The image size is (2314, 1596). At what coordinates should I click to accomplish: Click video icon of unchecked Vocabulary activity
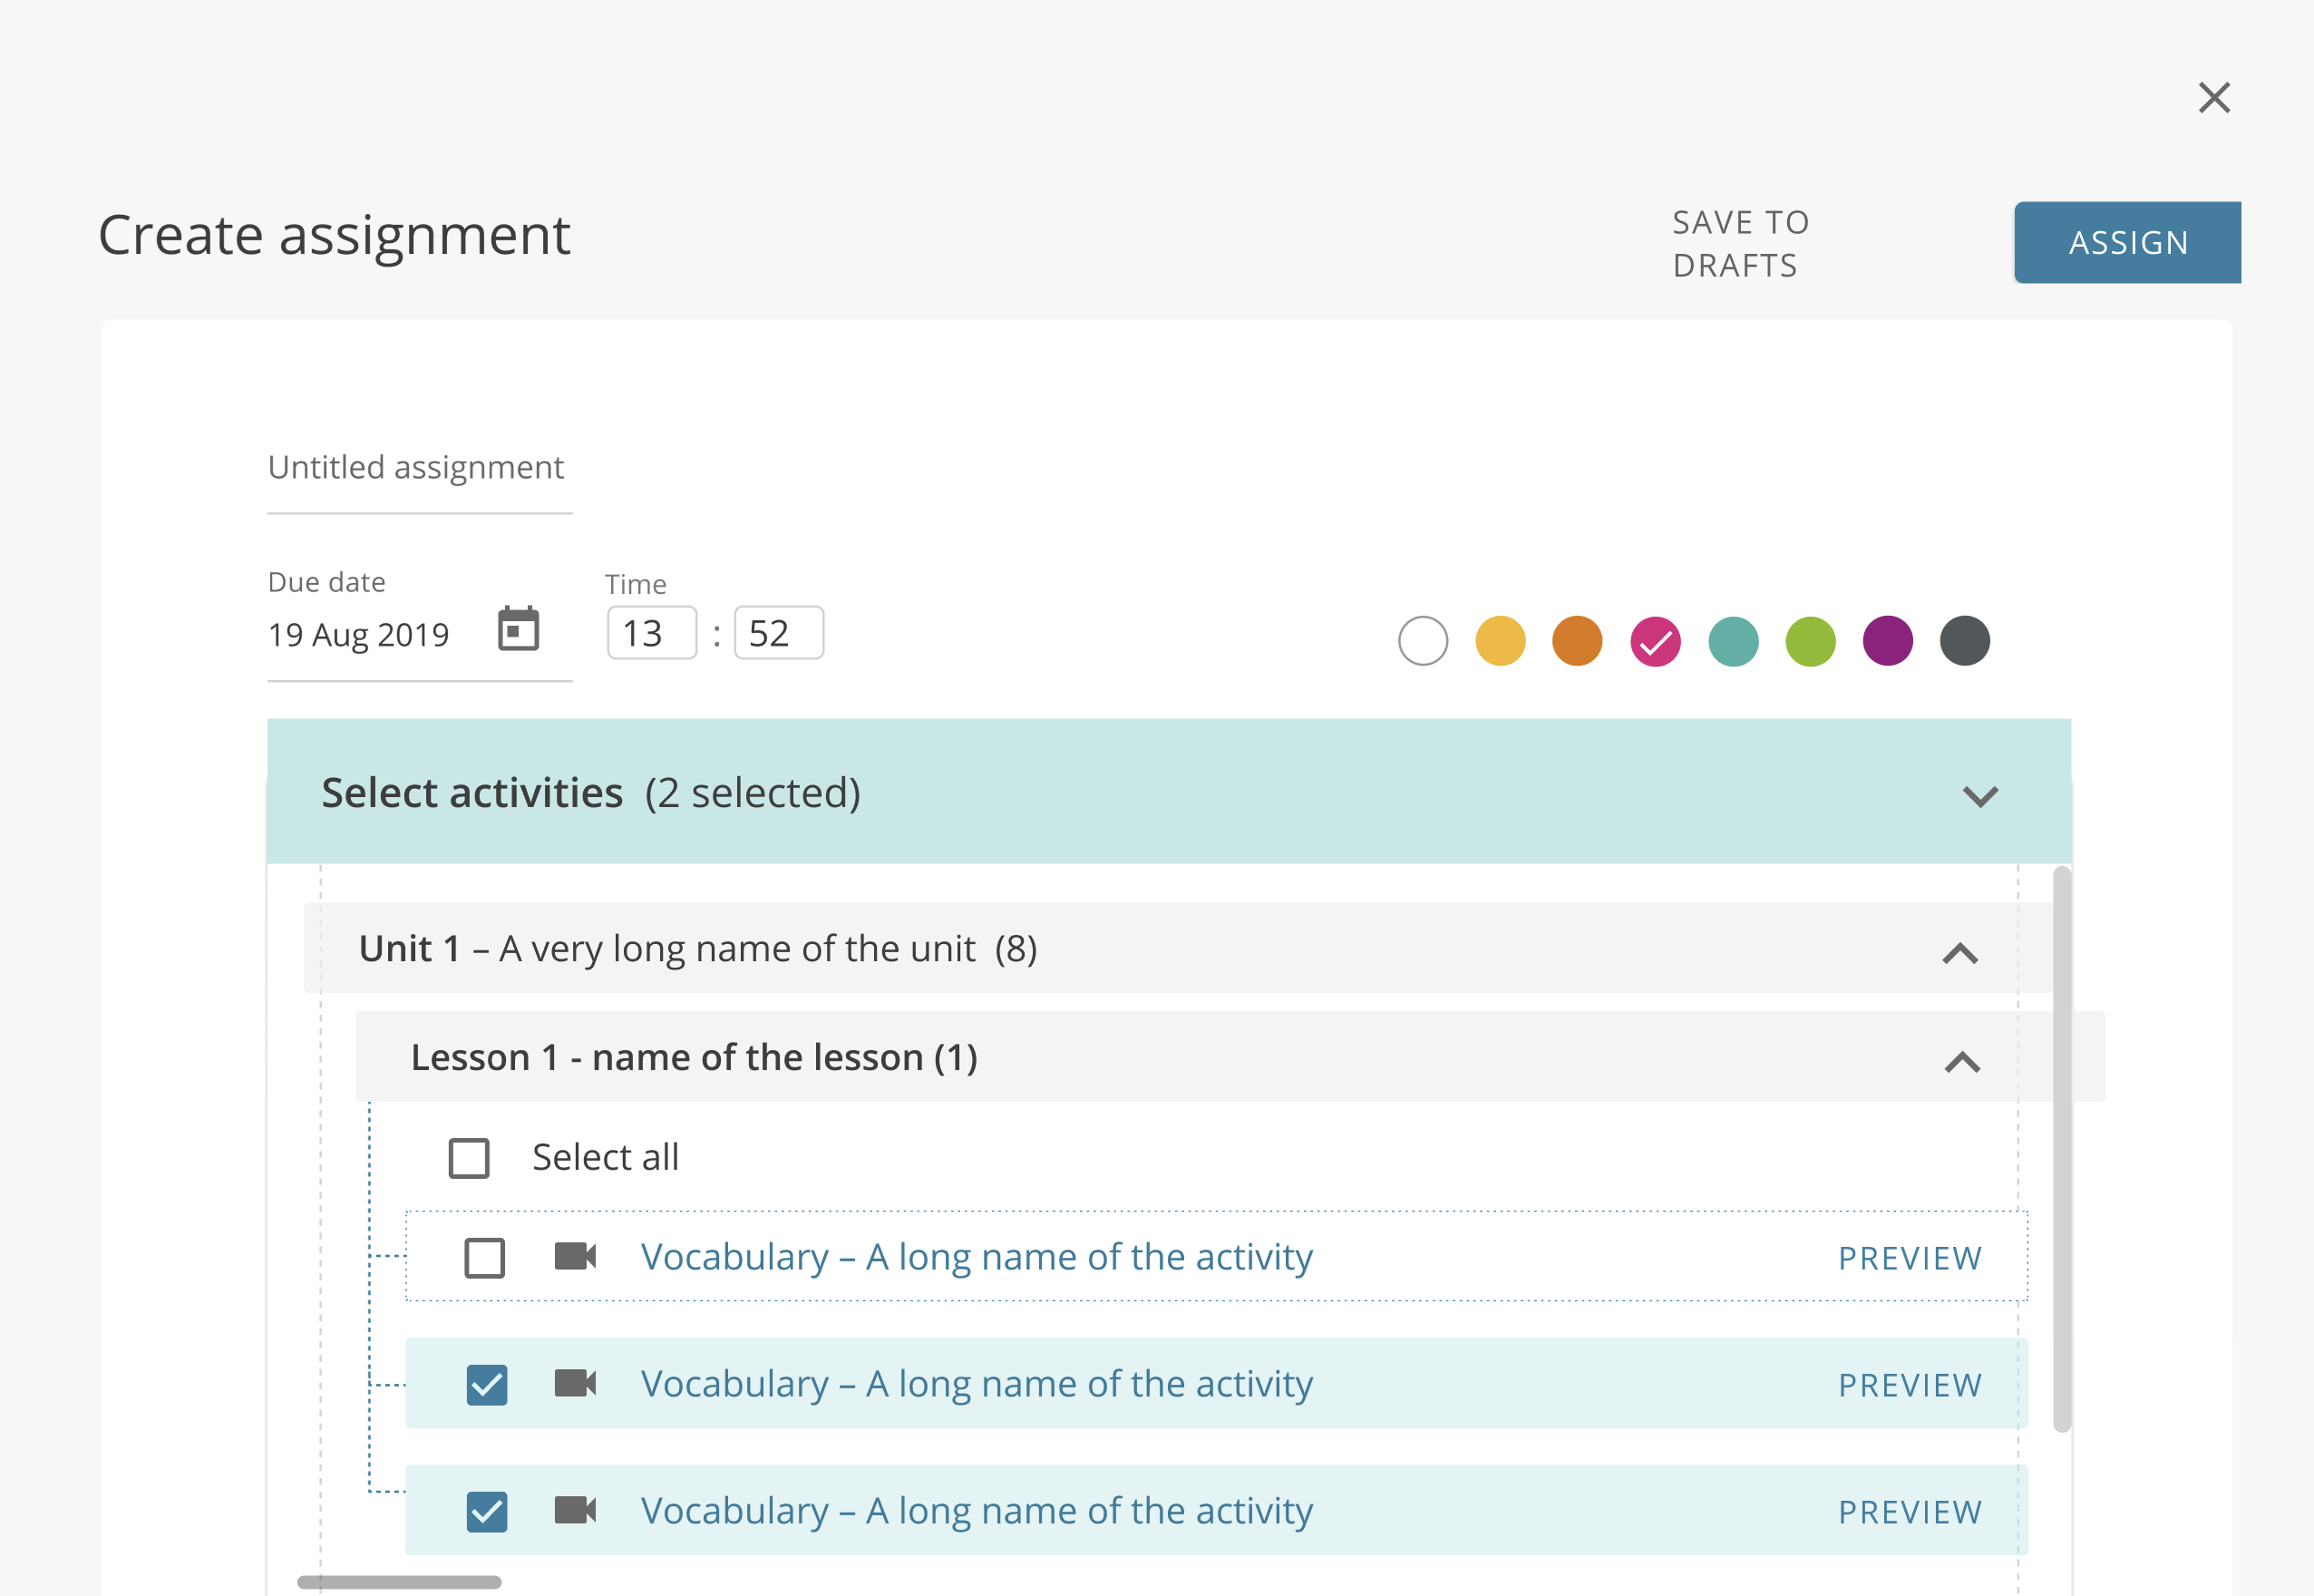[x=575, y=1256]
